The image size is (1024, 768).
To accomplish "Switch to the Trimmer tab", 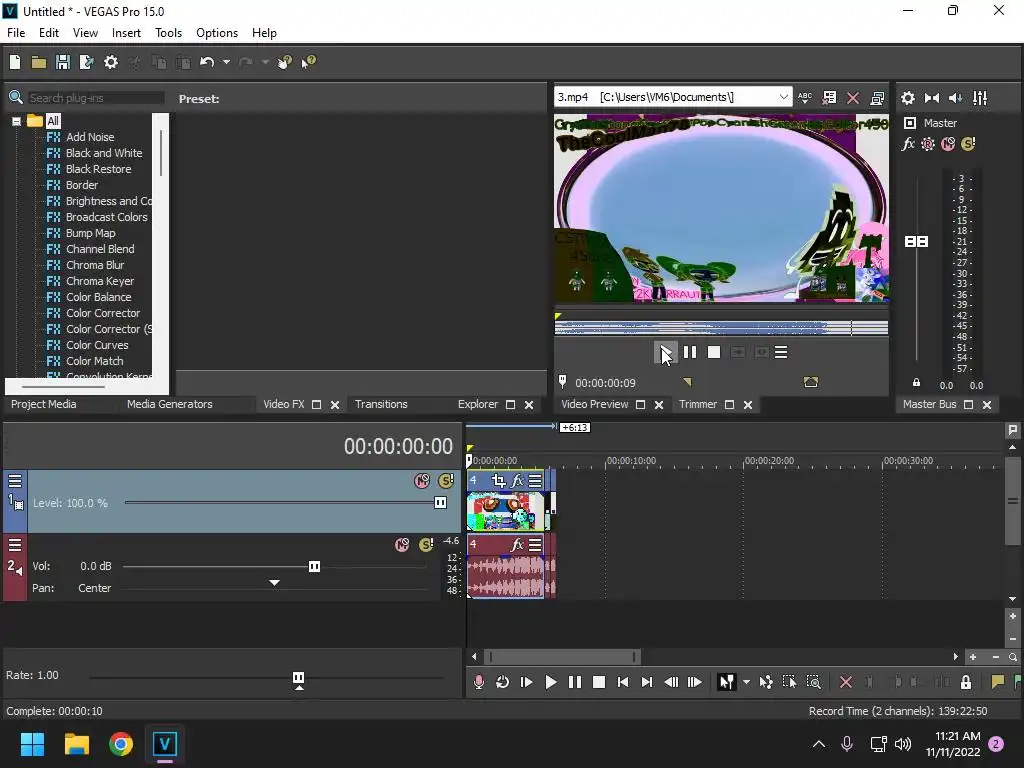I will tap(697, 404).
